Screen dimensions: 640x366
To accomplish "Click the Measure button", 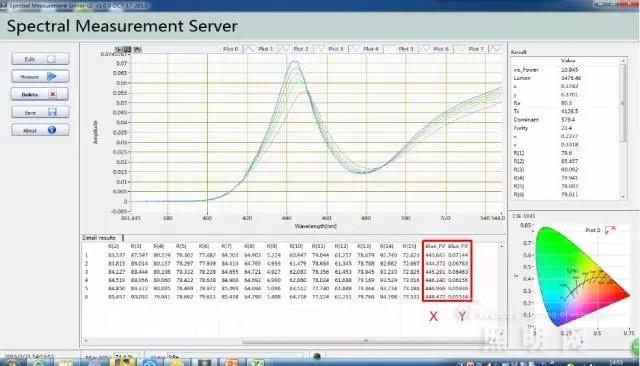I will click(x=40, y=76).
